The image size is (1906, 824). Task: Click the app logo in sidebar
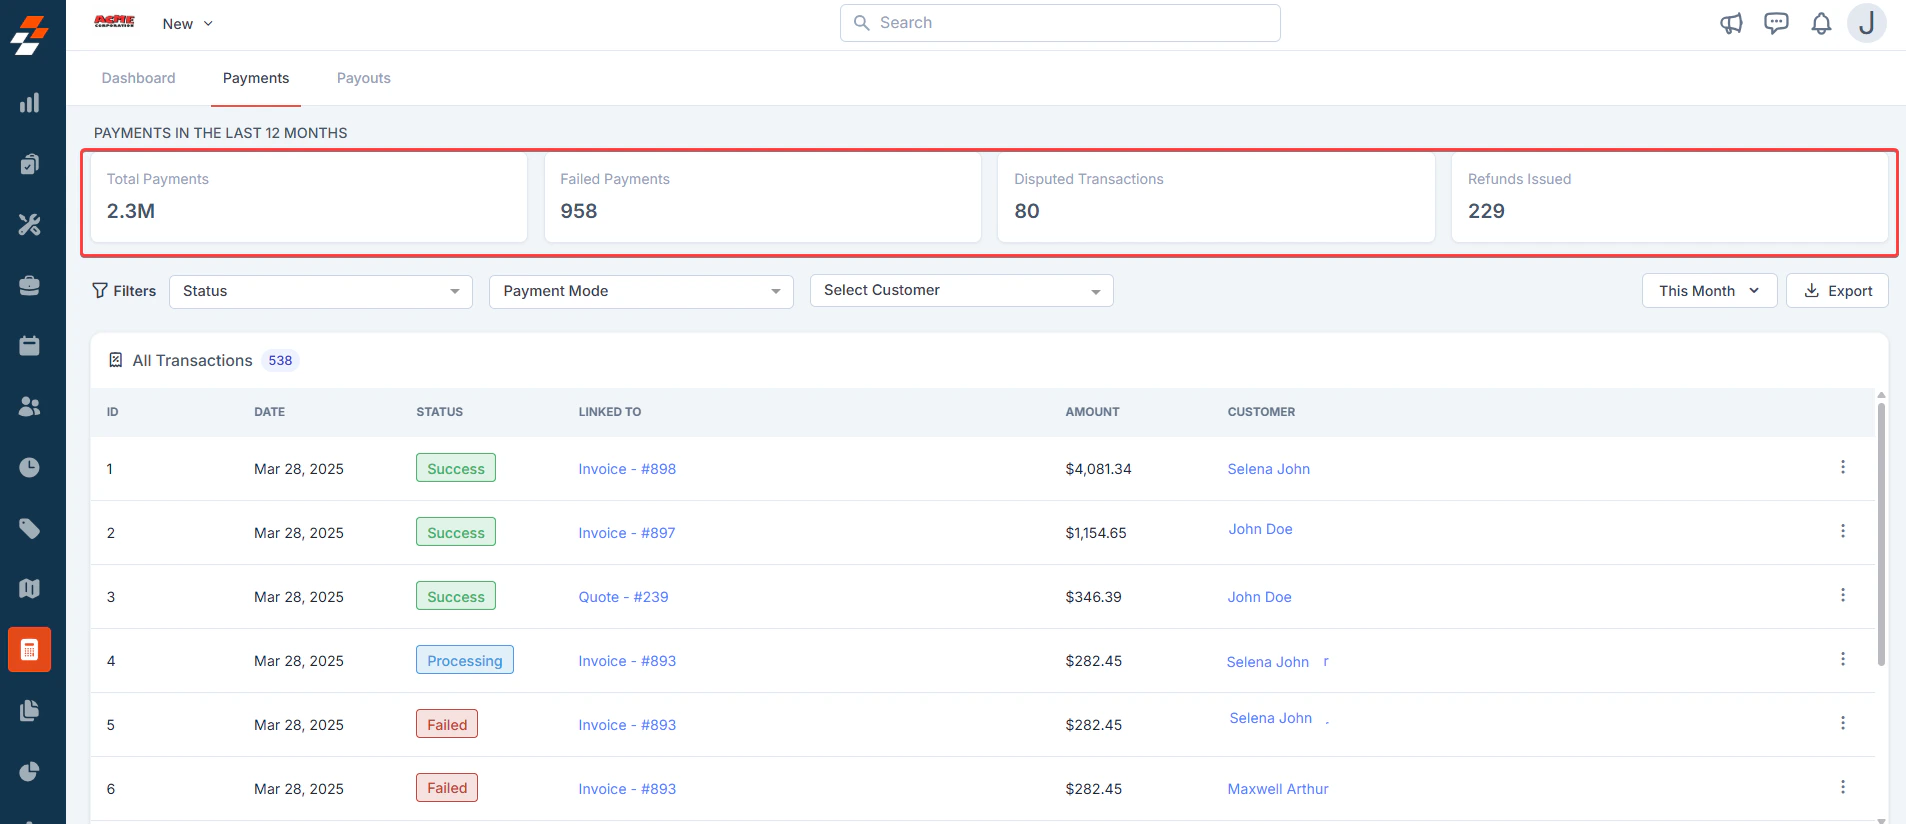pyautogui.click(x=30, y=35)
